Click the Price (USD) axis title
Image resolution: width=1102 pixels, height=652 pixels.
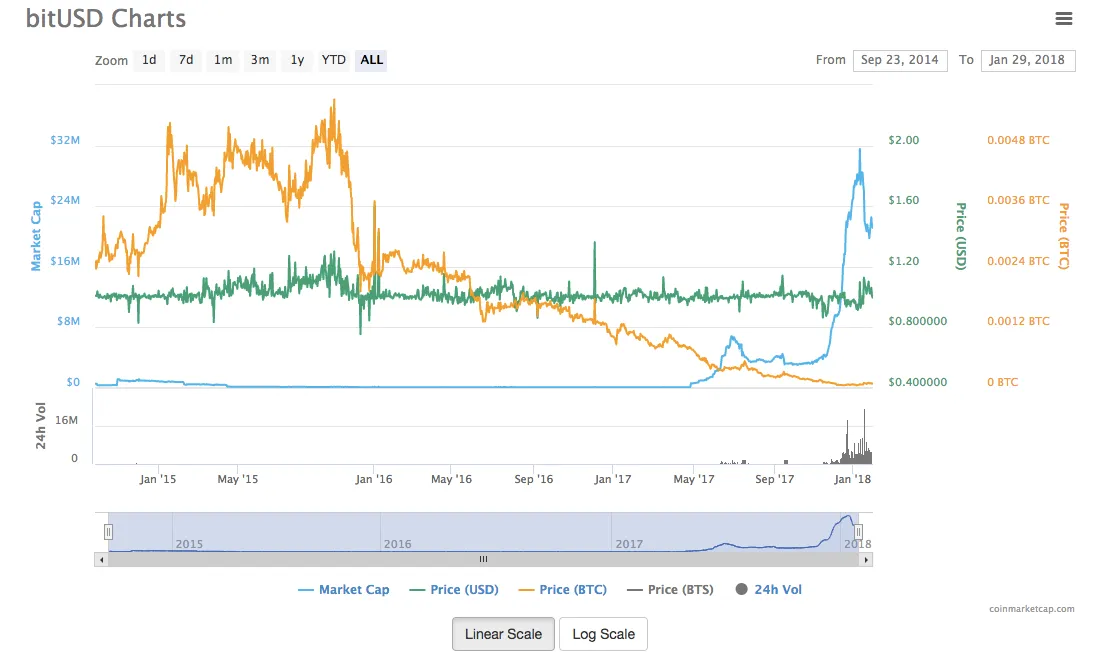tap(961, 236)
